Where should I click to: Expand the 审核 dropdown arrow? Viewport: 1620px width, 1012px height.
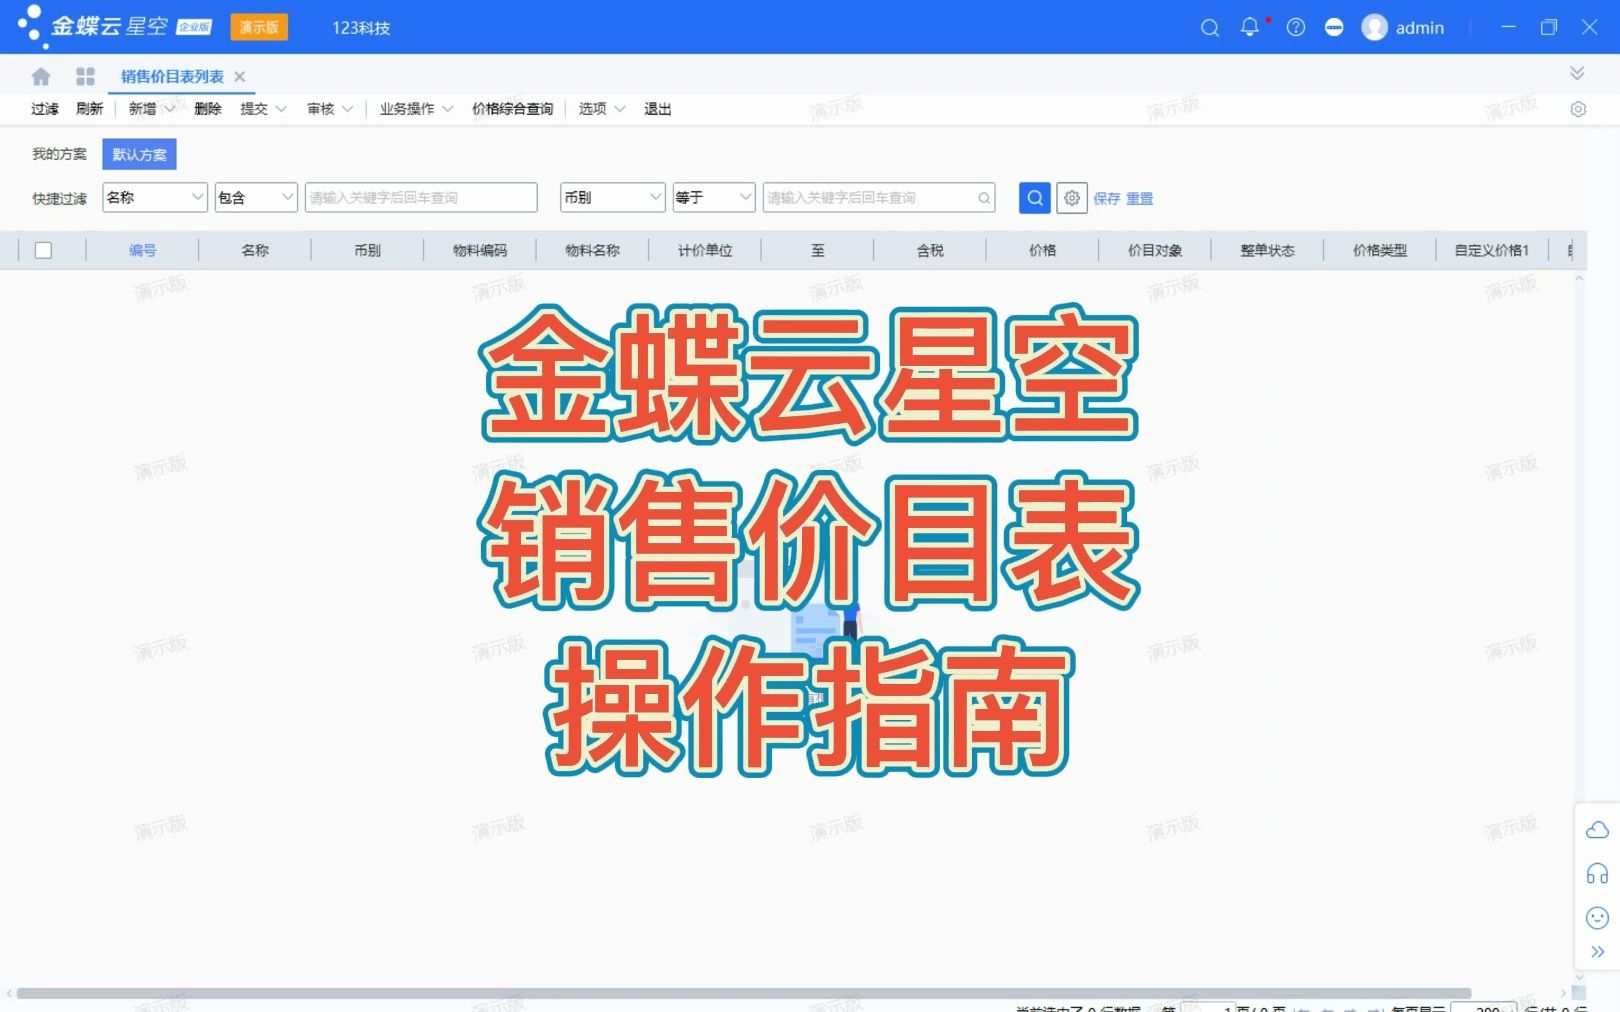(348, 109)
